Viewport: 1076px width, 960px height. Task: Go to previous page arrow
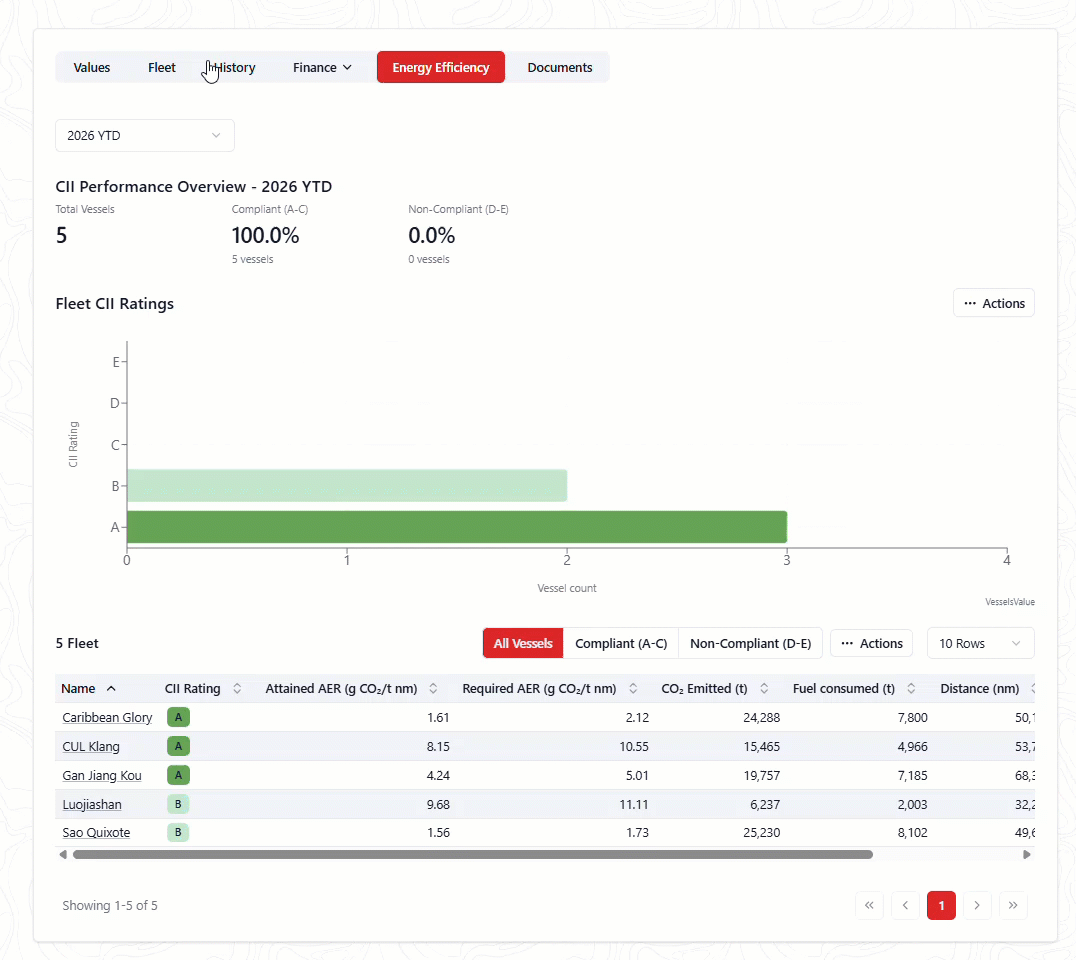point(905,905)
